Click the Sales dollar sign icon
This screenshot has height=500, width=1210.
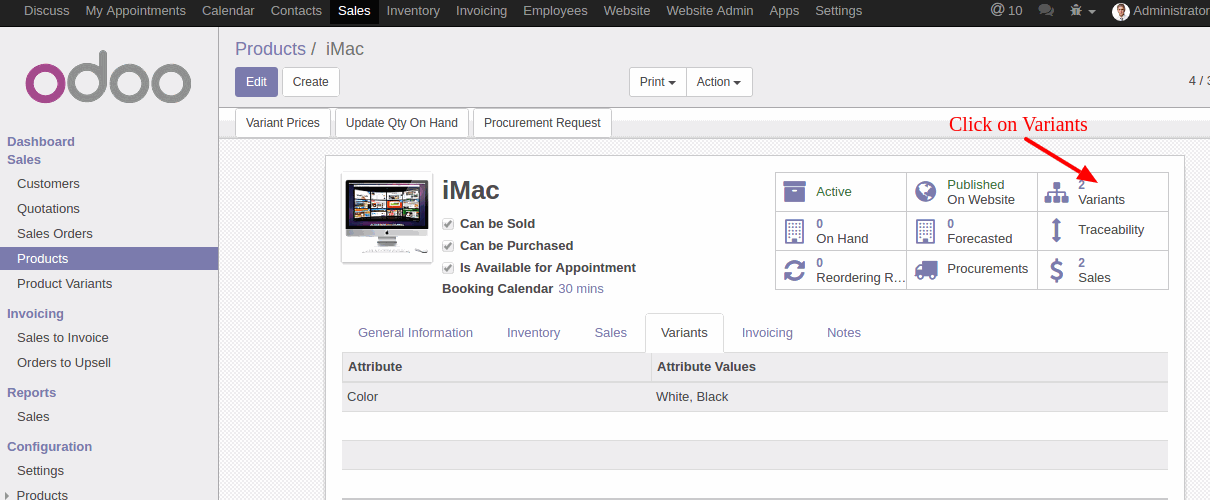point(1056,270)
